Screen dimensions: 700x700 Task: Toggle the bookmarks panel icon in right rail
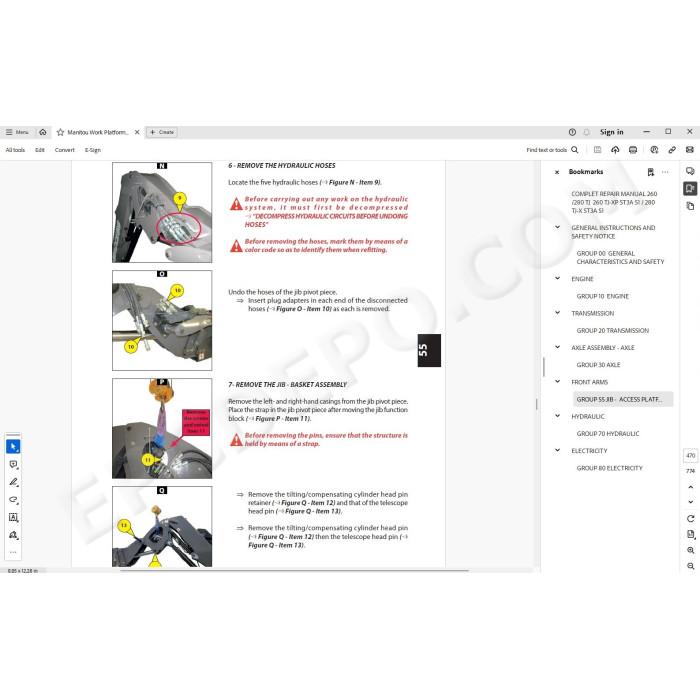point(690,188)
